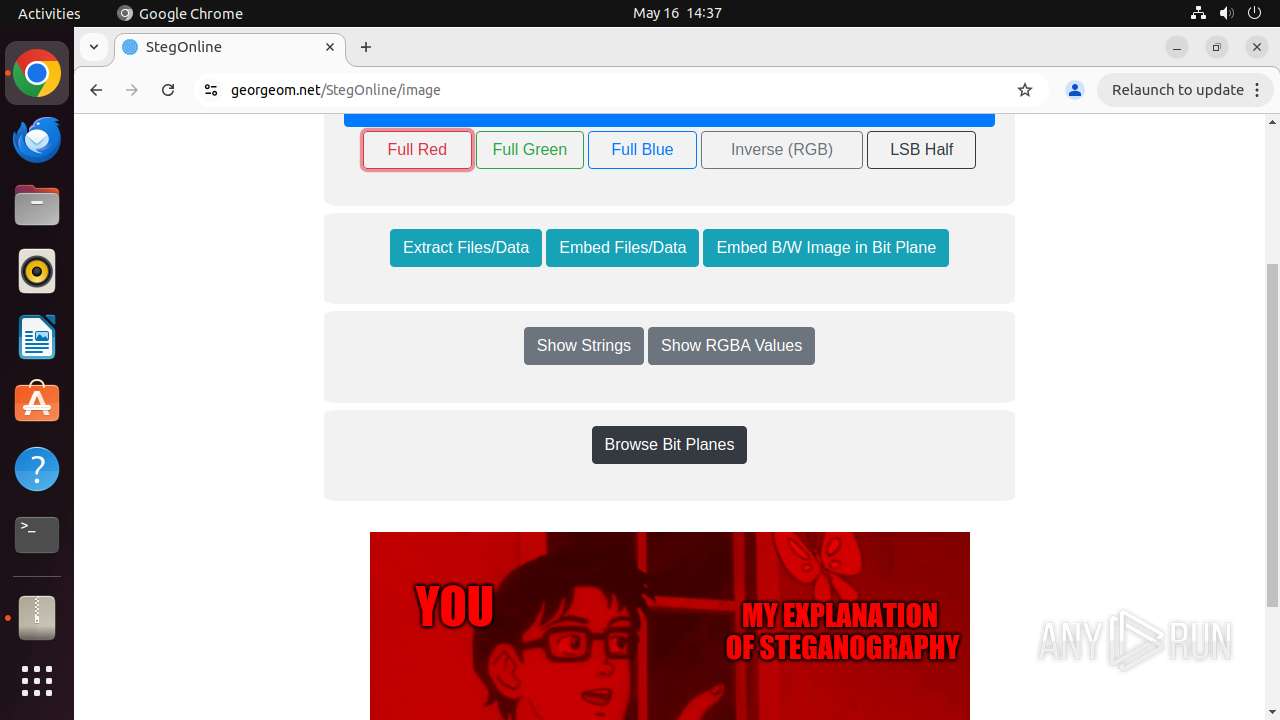Open Ubuntu Software store icon
The height and width of the screenshot is (720, 1280).
(37, 403)
